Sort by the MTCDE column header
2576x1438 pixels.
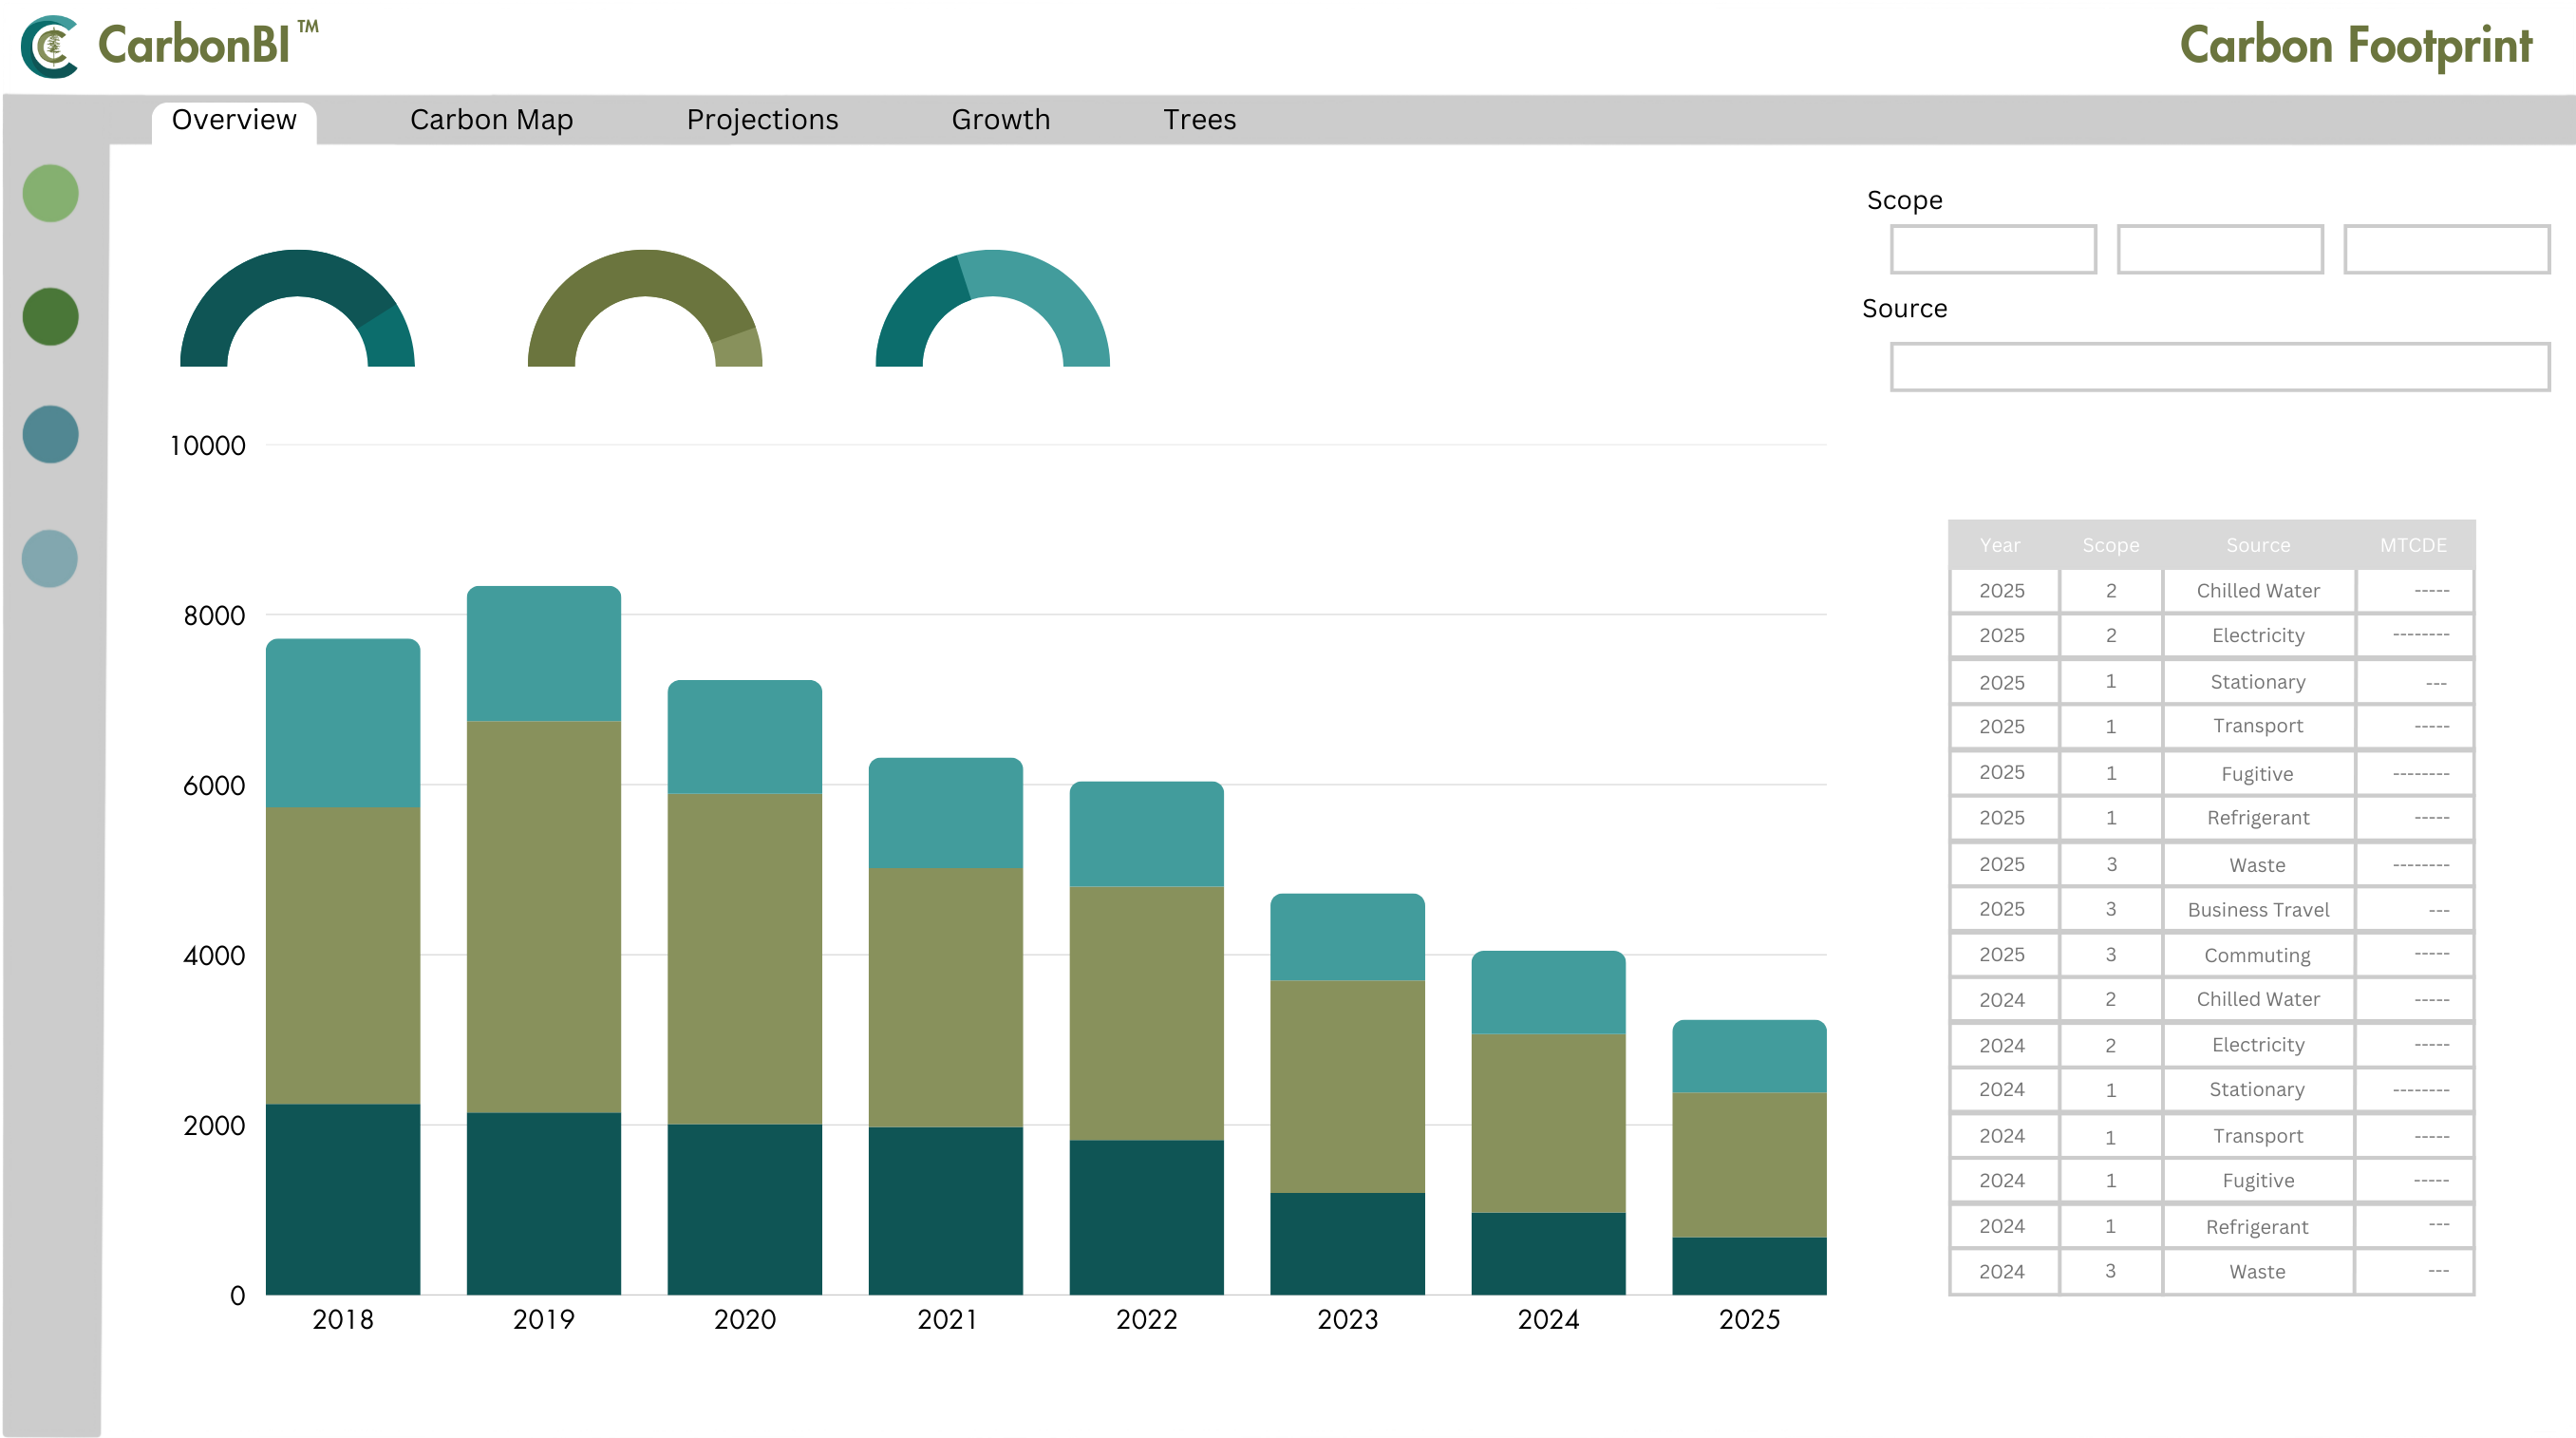tap(2412, 545)
